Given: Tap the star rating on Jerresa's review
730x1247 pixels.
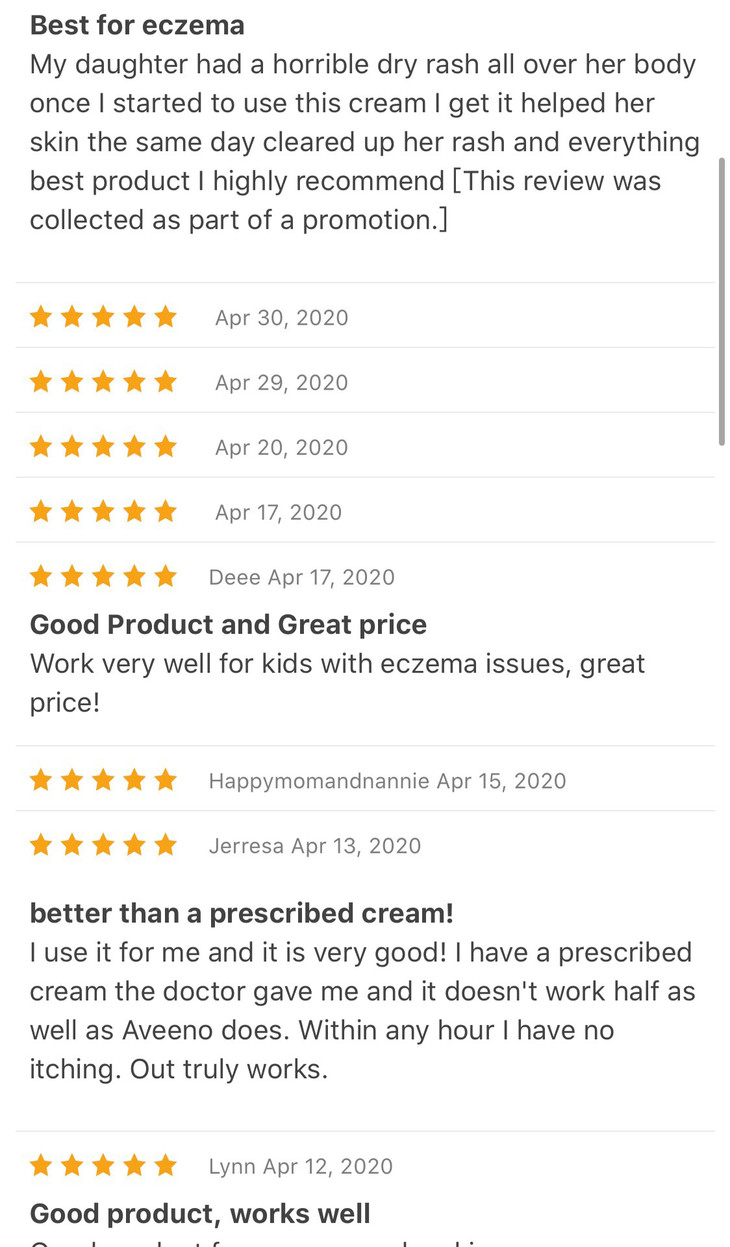Looking at the screenshot, I should coord(103,846).
